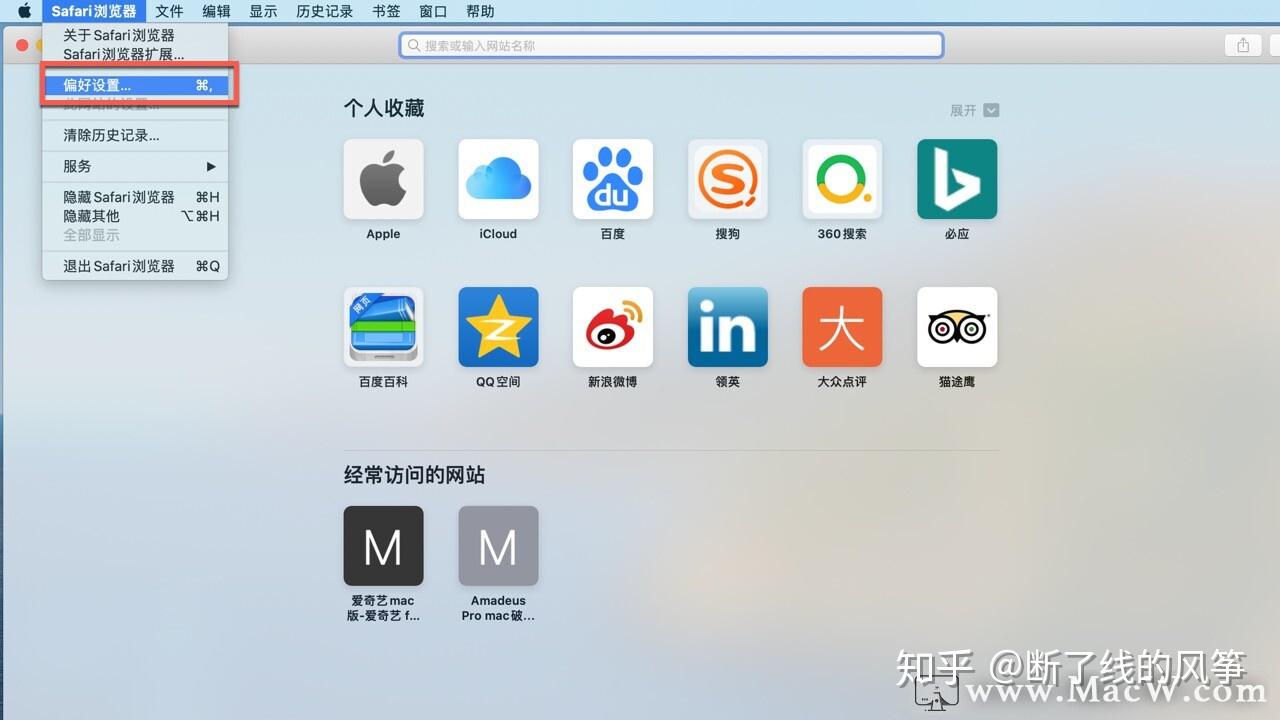Image resolution: width=1280 pixels, height=720 pixels.
Task: Open the QQ空间 favorite icon
Action: [498, 326]
